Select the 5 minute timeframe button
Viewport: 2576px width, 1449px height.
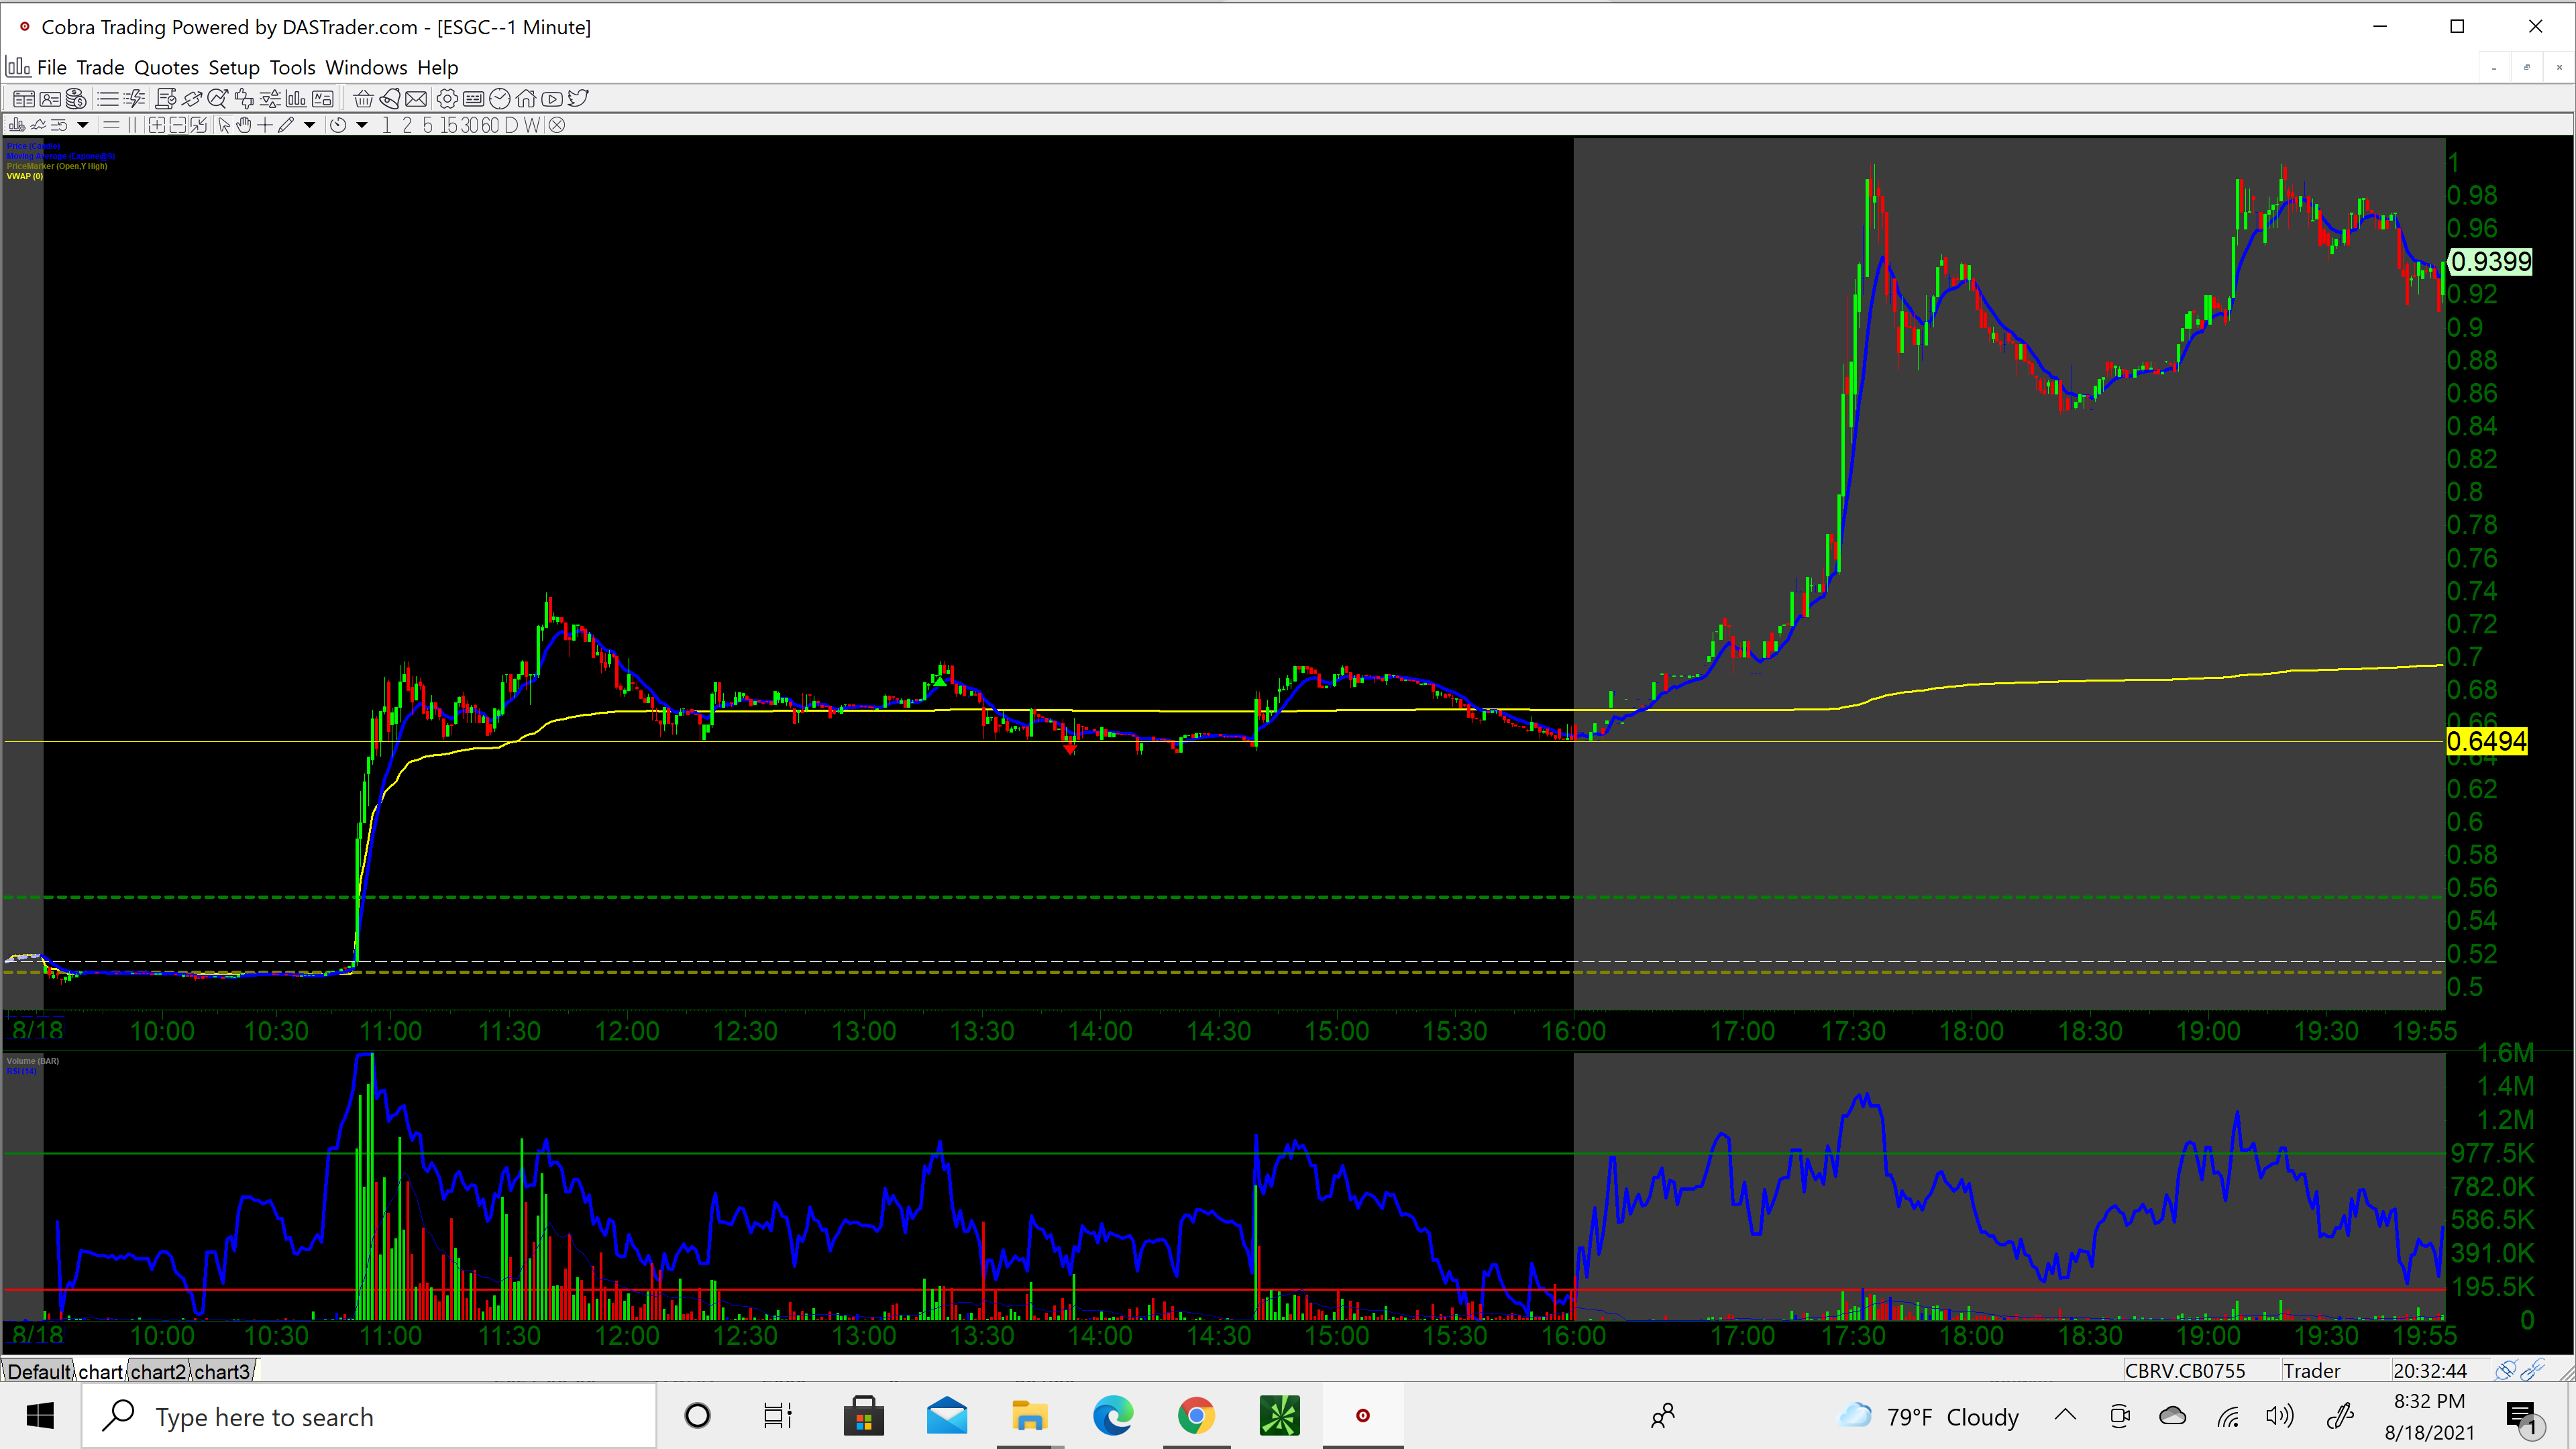[427, 125]
